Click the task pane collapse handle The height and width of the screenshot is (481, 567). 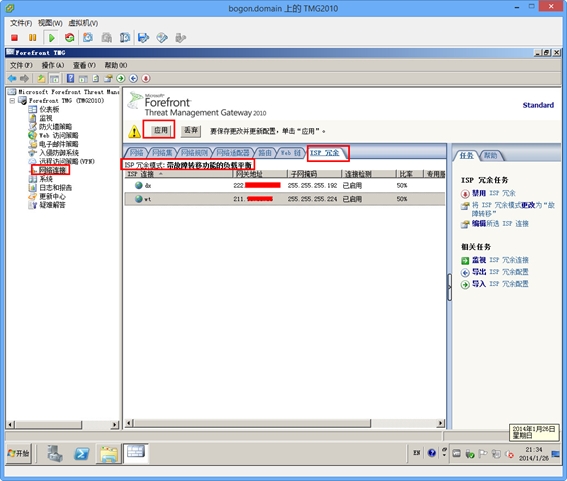[449, 288]
